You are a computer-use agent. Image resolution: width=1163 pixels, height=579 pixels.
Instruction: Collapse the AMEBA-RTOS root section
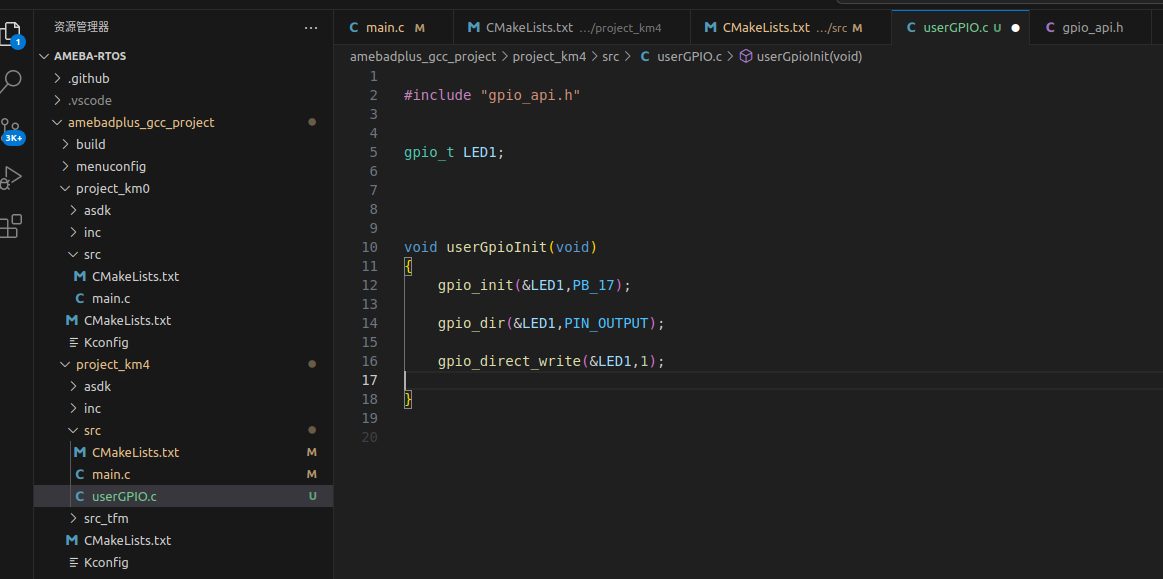[x=183, y=56]
